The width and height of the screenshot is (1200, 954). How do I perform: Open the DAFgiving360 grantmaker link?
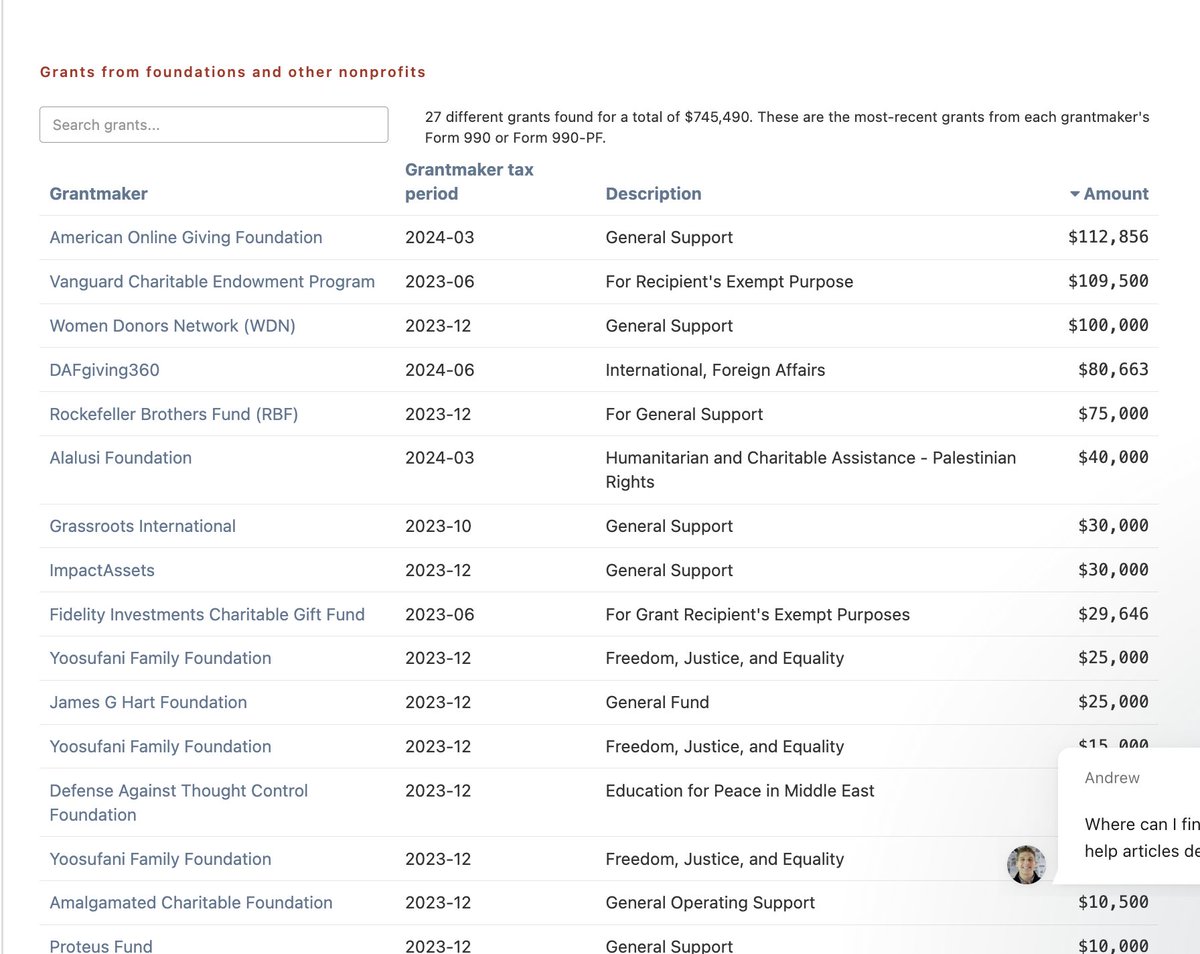[104, 370]
